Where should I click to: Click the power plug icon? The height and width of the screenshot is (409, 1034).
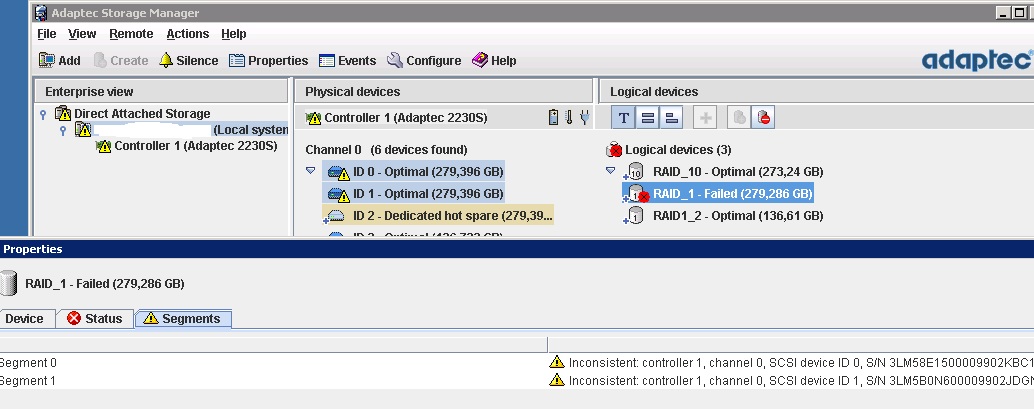point(584,117)
